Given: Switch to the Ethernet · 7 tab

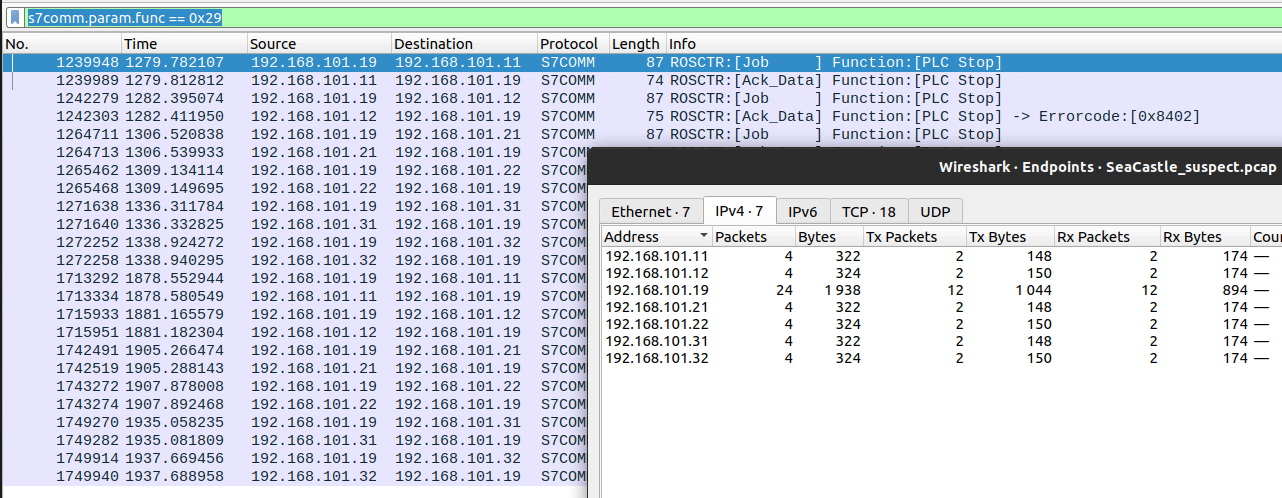Looking at the screenshot, I should pos(650,211).
